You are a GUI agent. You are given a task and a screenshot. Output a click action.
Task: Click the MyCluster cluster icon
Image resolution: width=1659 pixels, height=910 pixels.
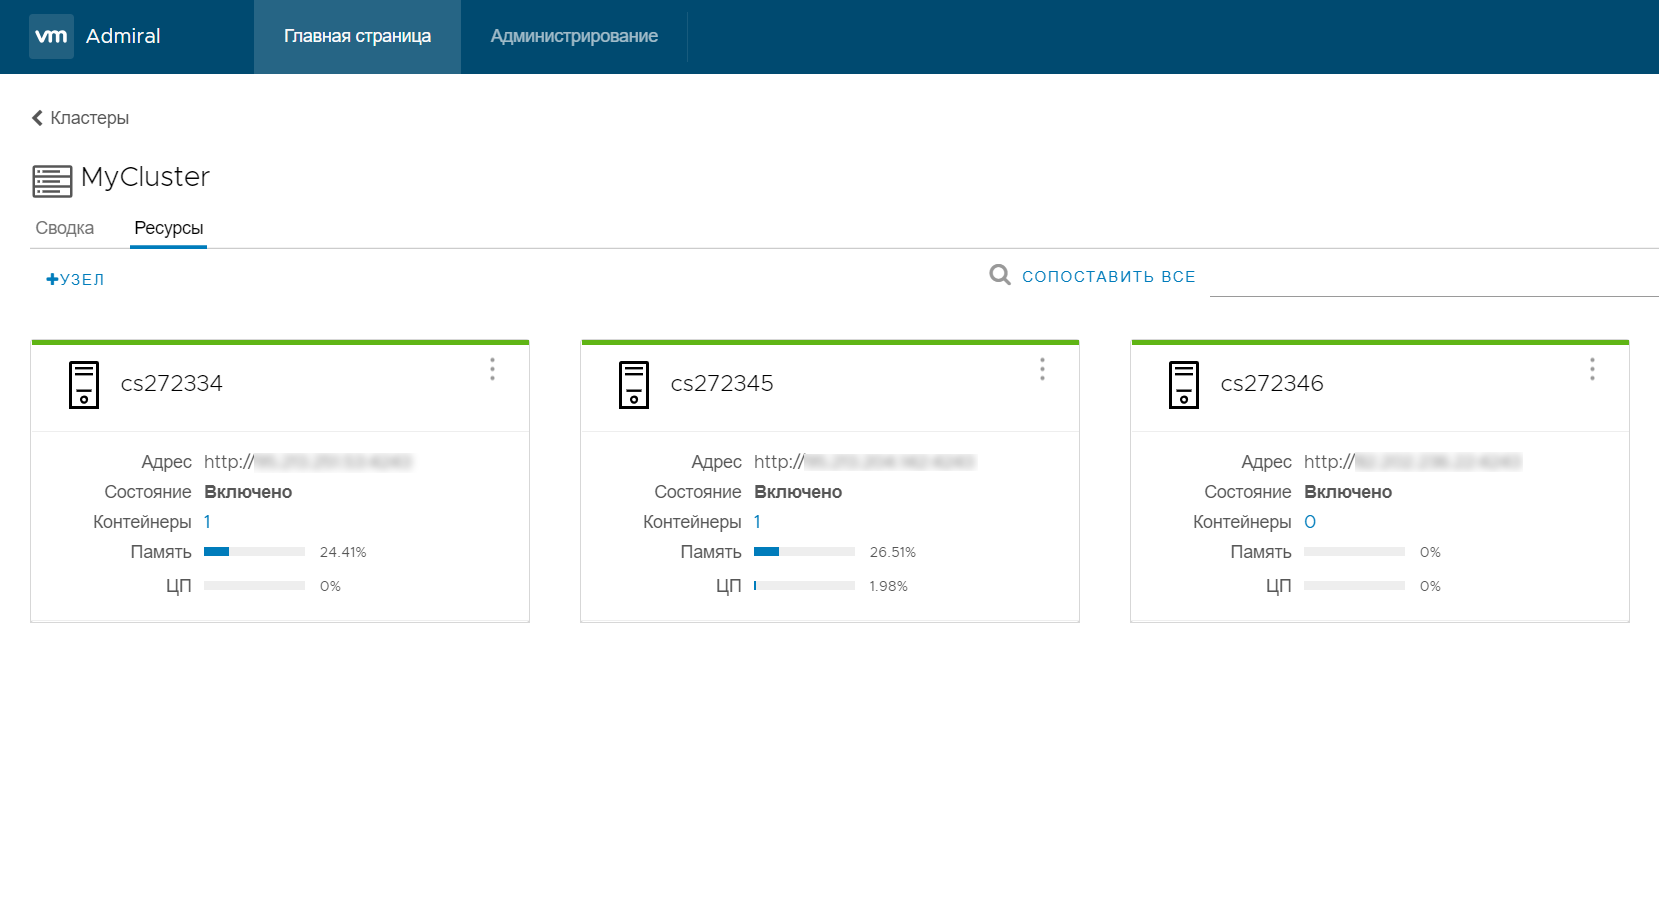tap(52, 181)
